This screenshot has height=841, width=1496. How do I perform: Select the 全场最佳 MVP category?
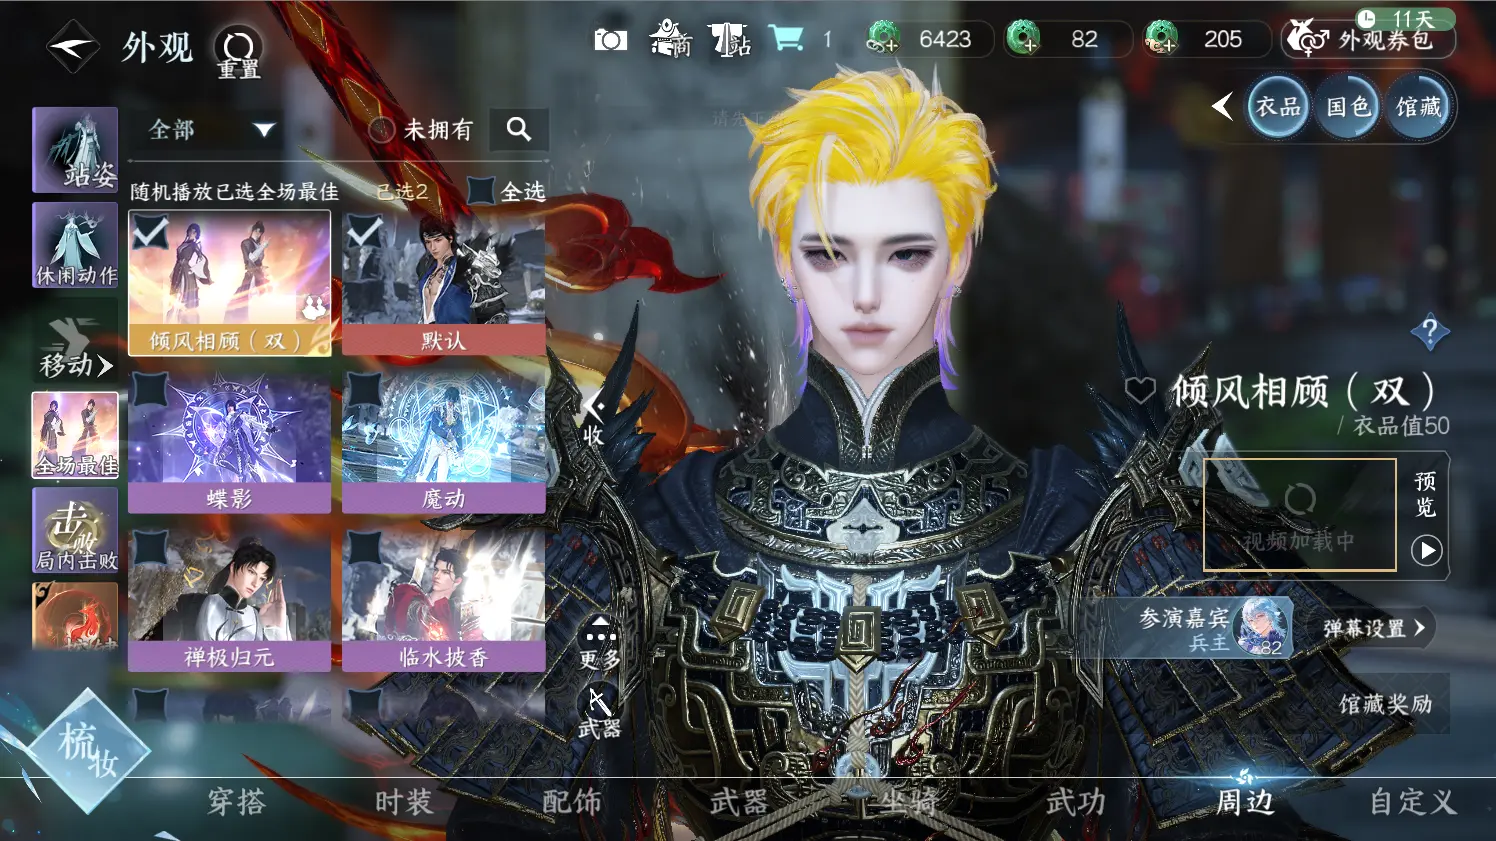(x=75, y=435)
